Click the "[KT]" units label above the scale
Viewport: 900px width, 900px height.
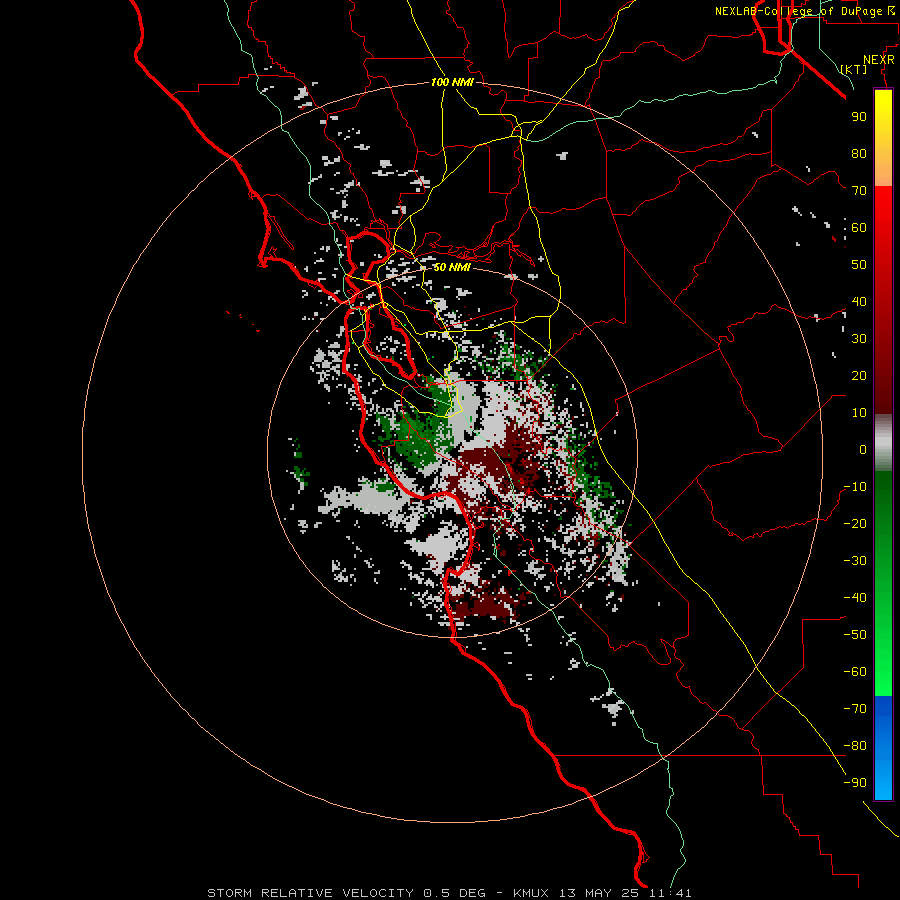click(854, 69)
